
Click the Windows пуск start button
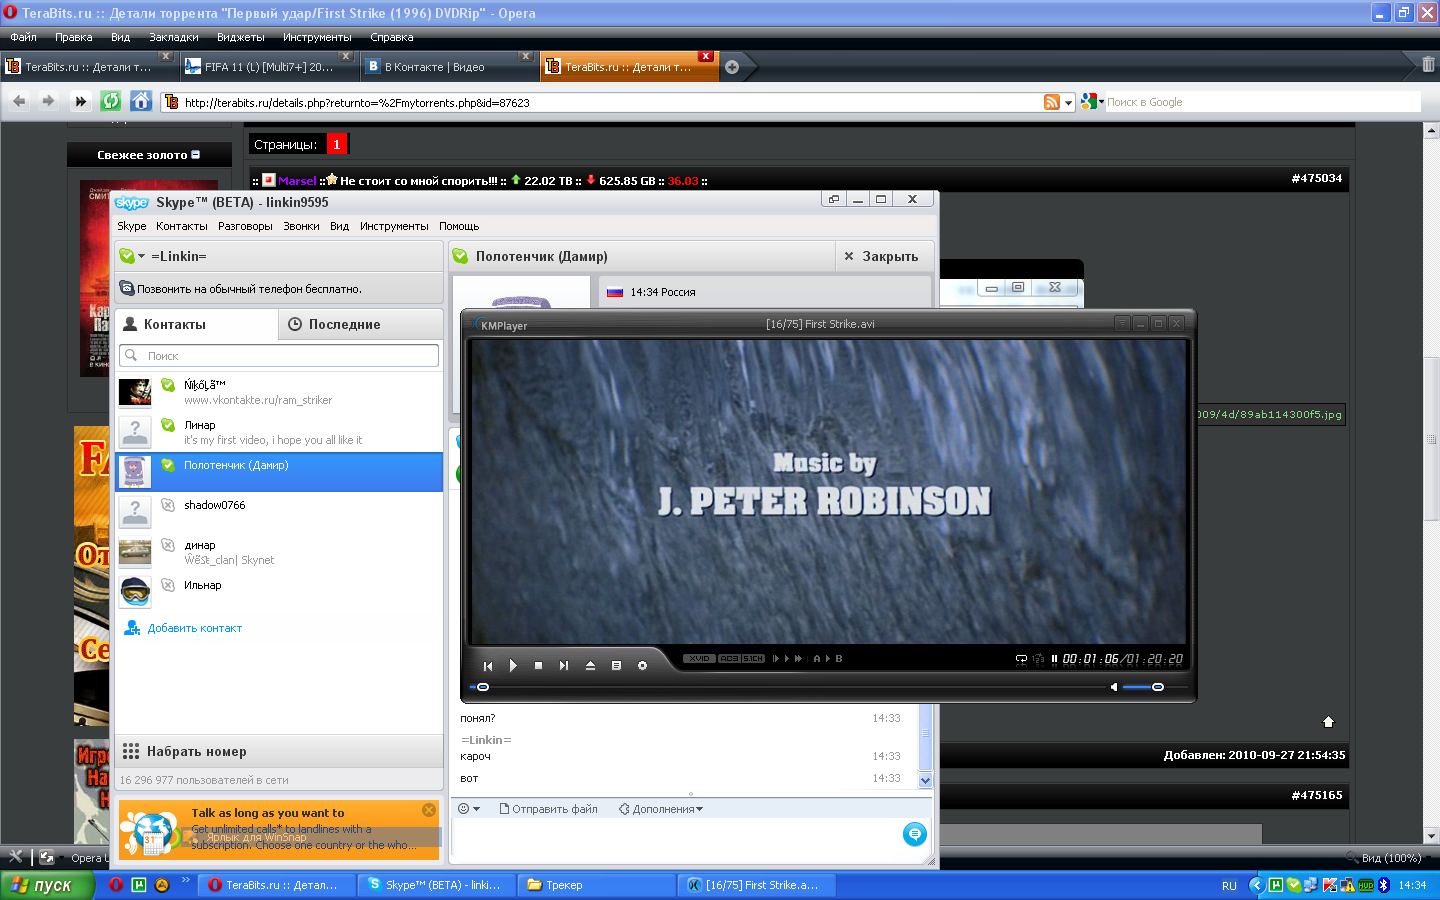46,885
